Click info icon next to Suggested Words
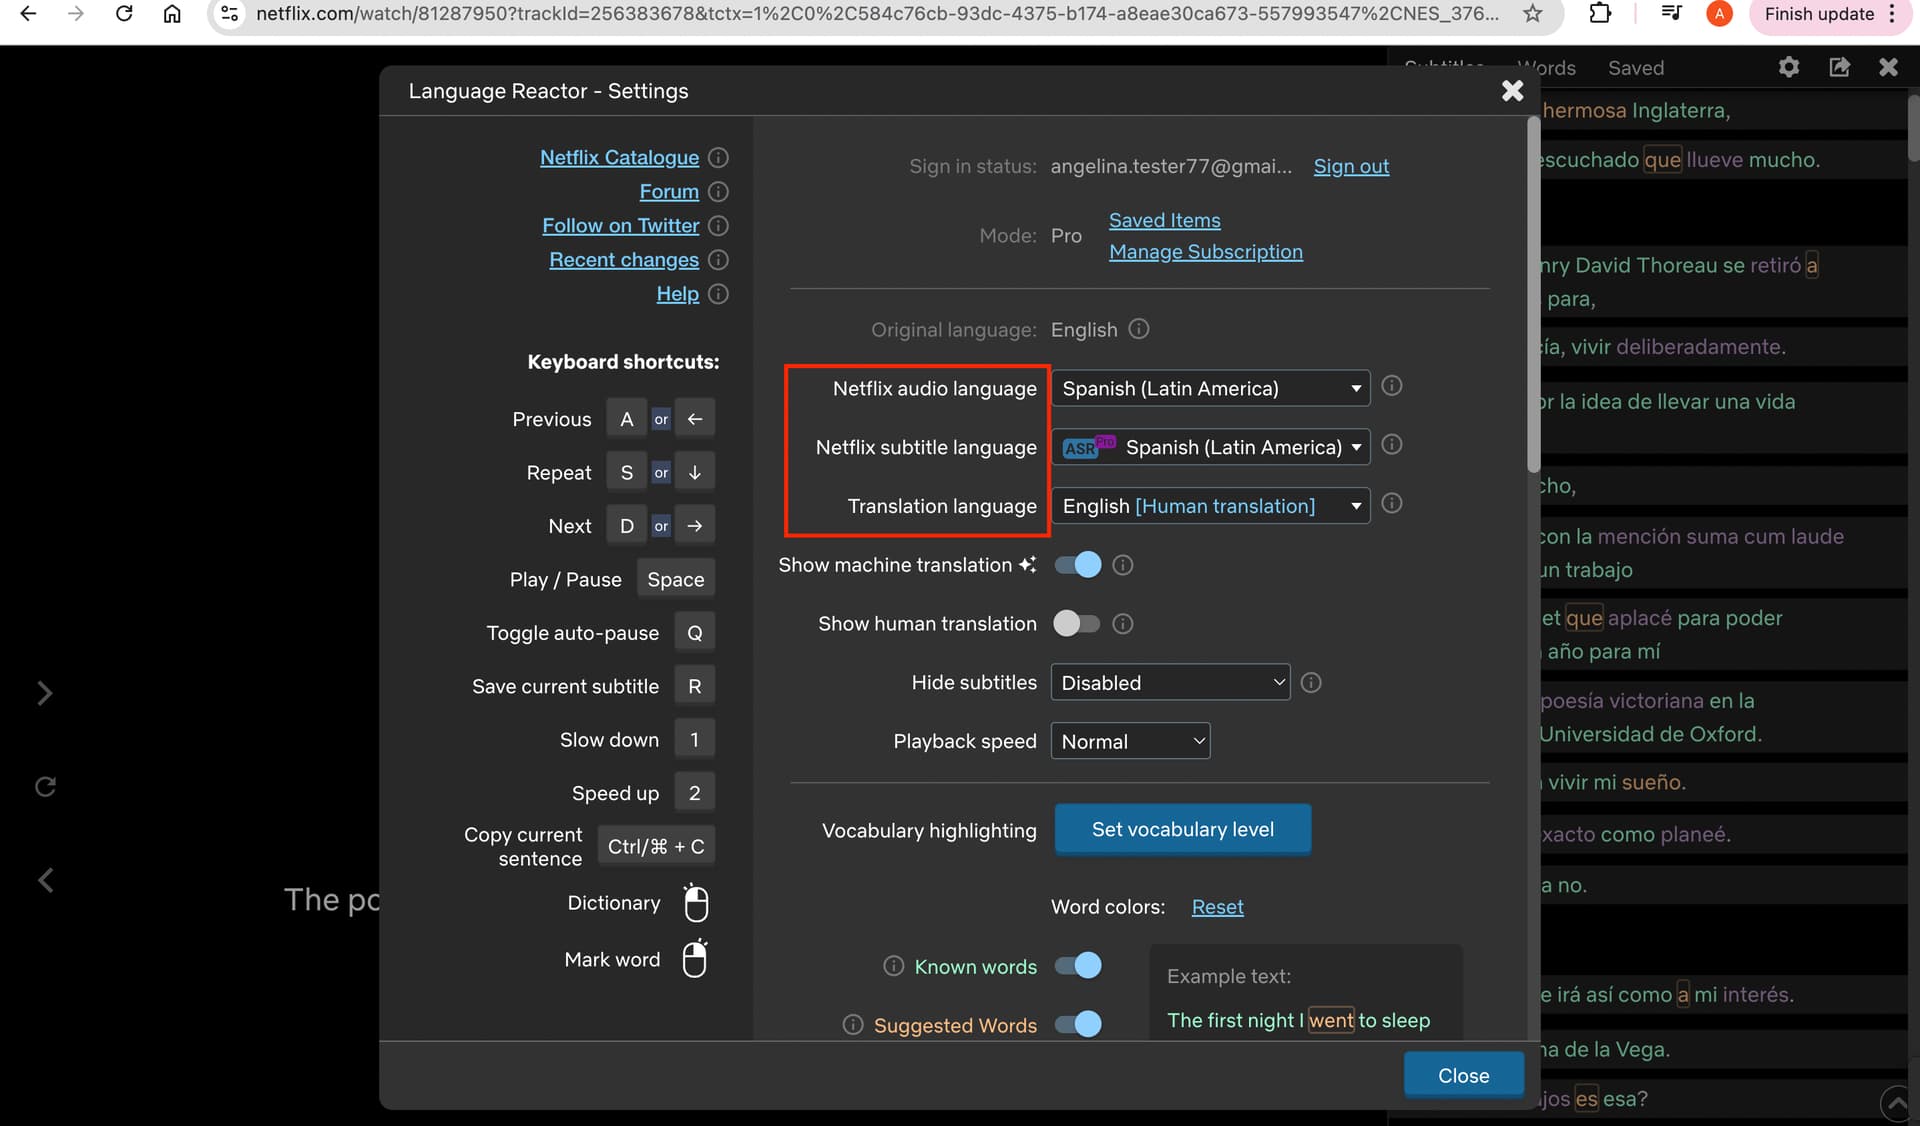The image size is (1920, 1126). click(853, 1025)
